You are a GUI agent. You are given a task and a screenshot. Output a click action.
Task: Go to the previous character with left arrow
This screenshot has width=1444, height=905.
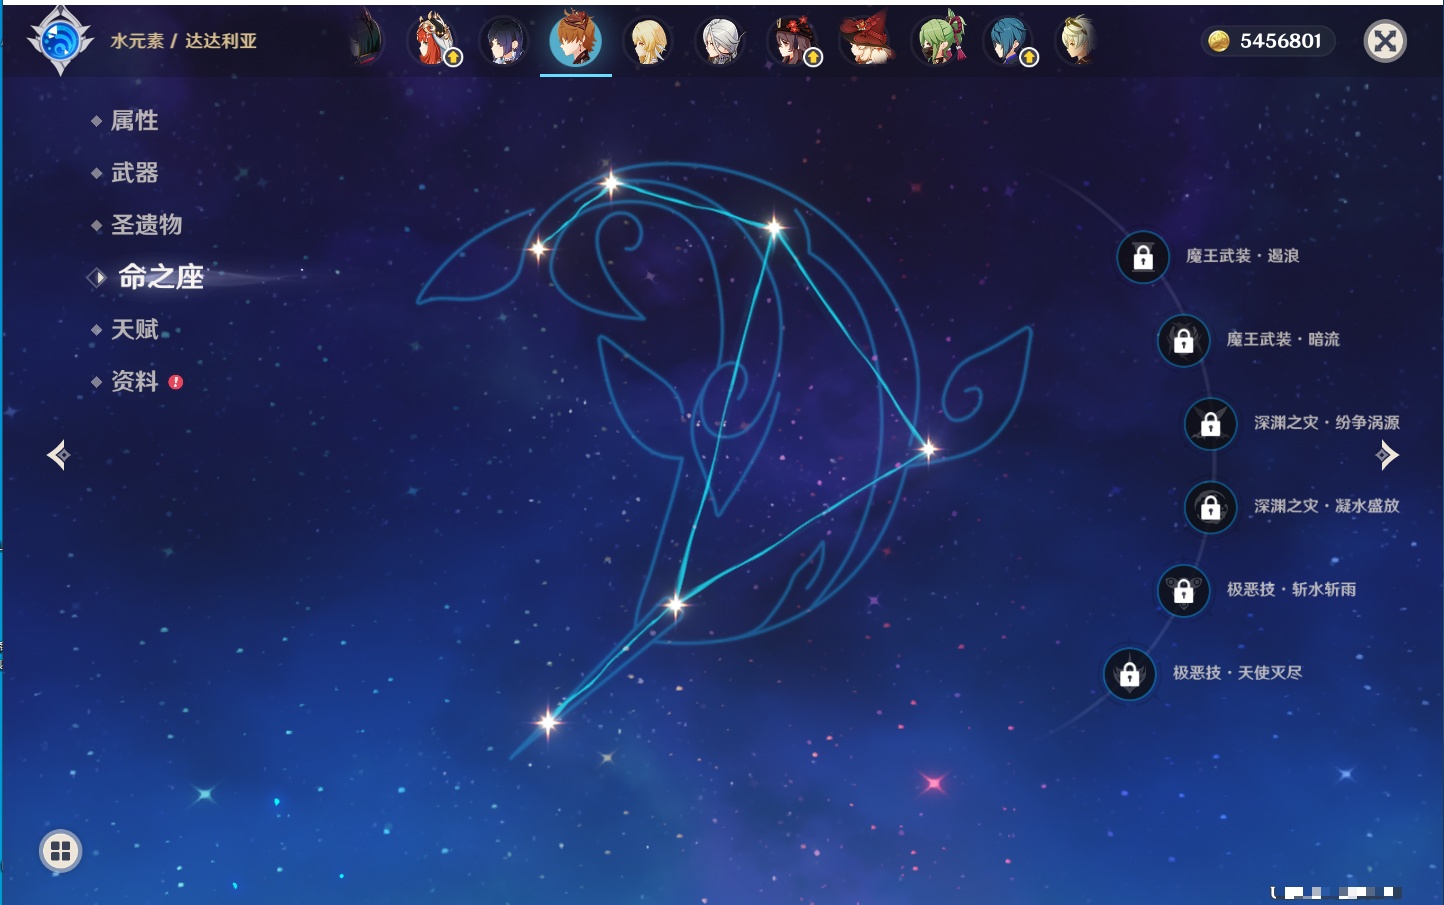pyautogui.click(x=59, y=455)
